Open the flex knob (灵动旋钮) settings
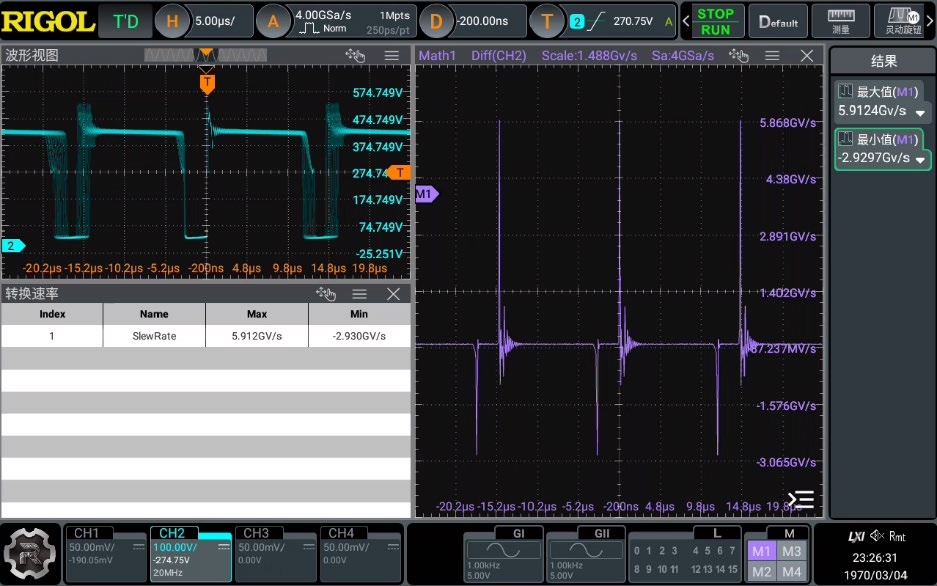 [x=903, y=22]
